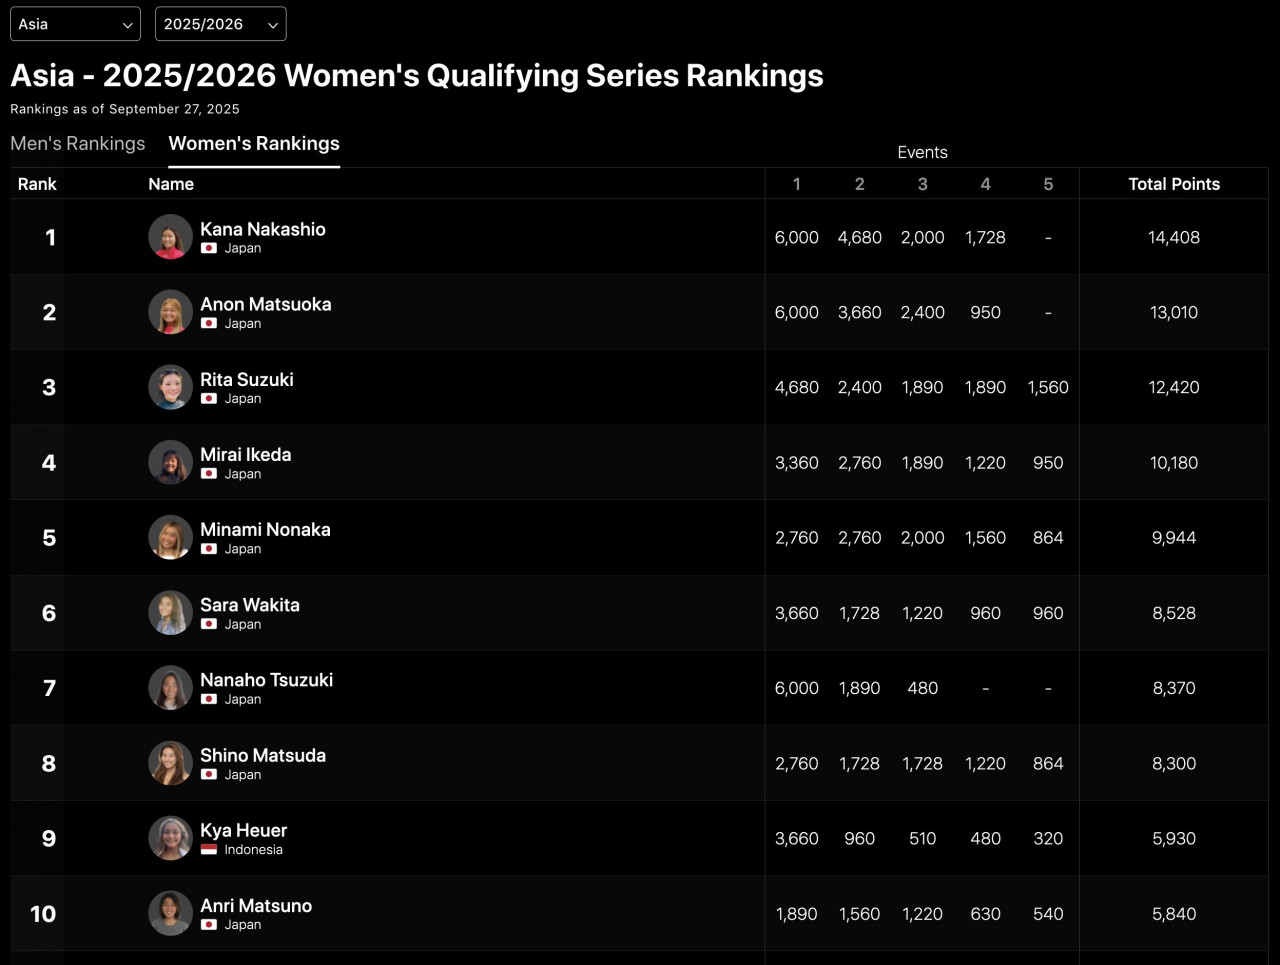Click Anon Matsuoka's avatar picture

170,312
